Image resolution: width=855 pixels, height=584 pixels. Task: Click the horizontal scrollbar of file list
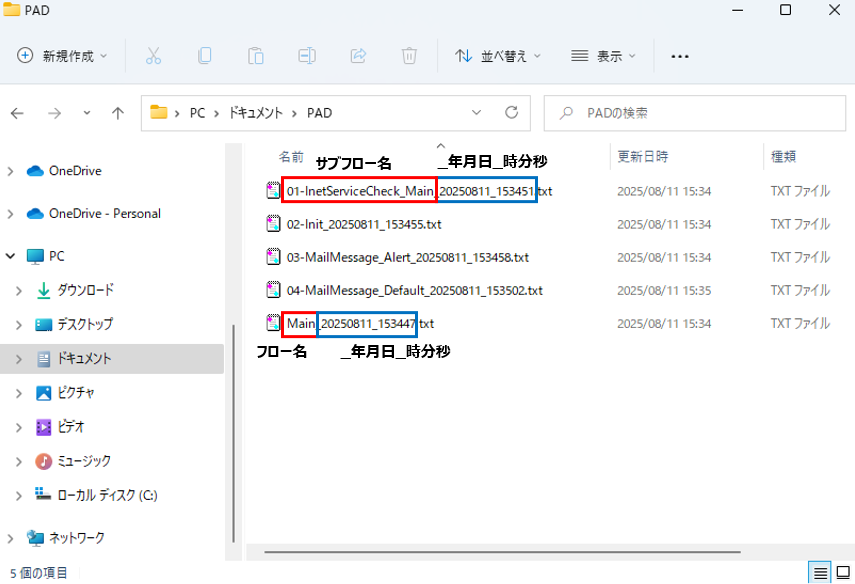click(x=502, y=552)
